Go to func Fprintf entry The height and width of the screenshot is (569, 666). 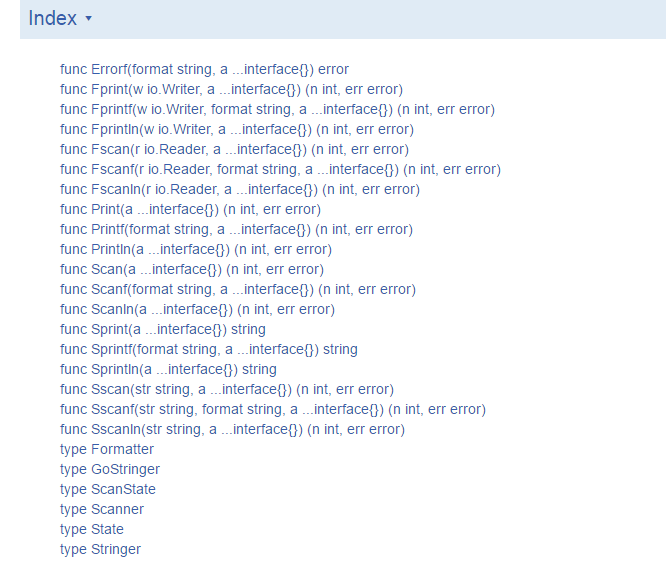click(277, 109)
